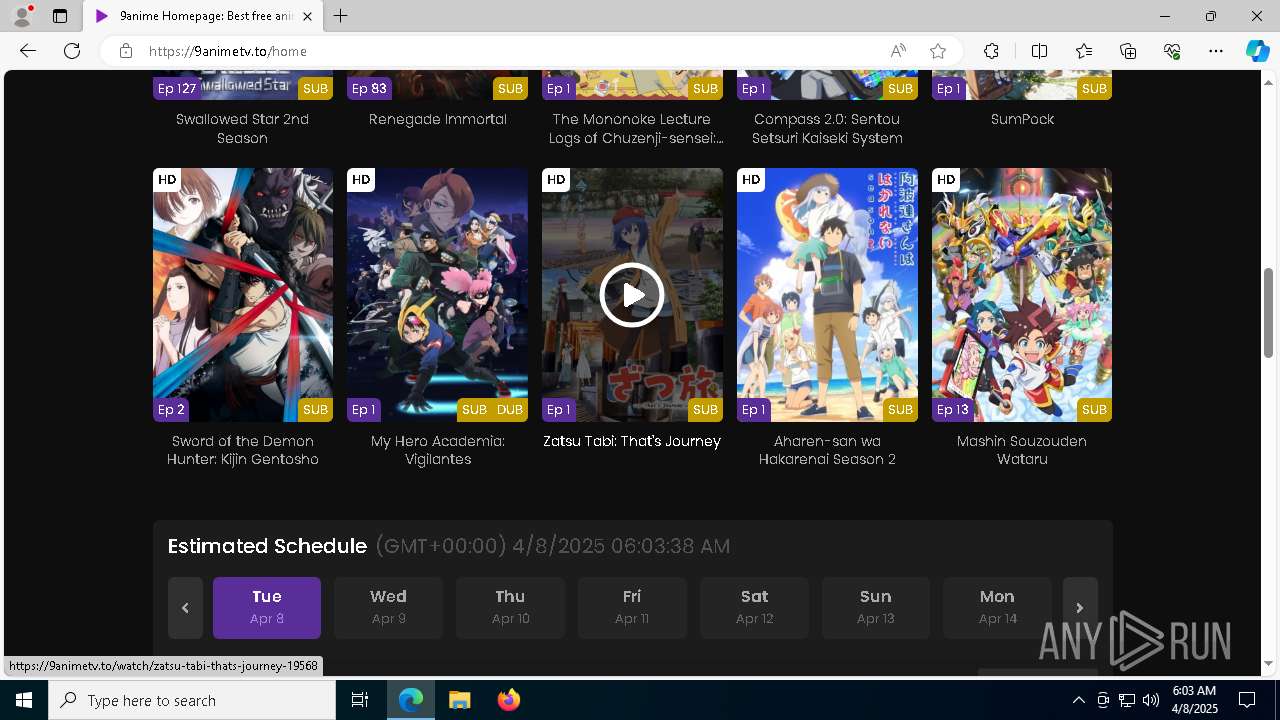Open browser Collections

pos(1128,51)
